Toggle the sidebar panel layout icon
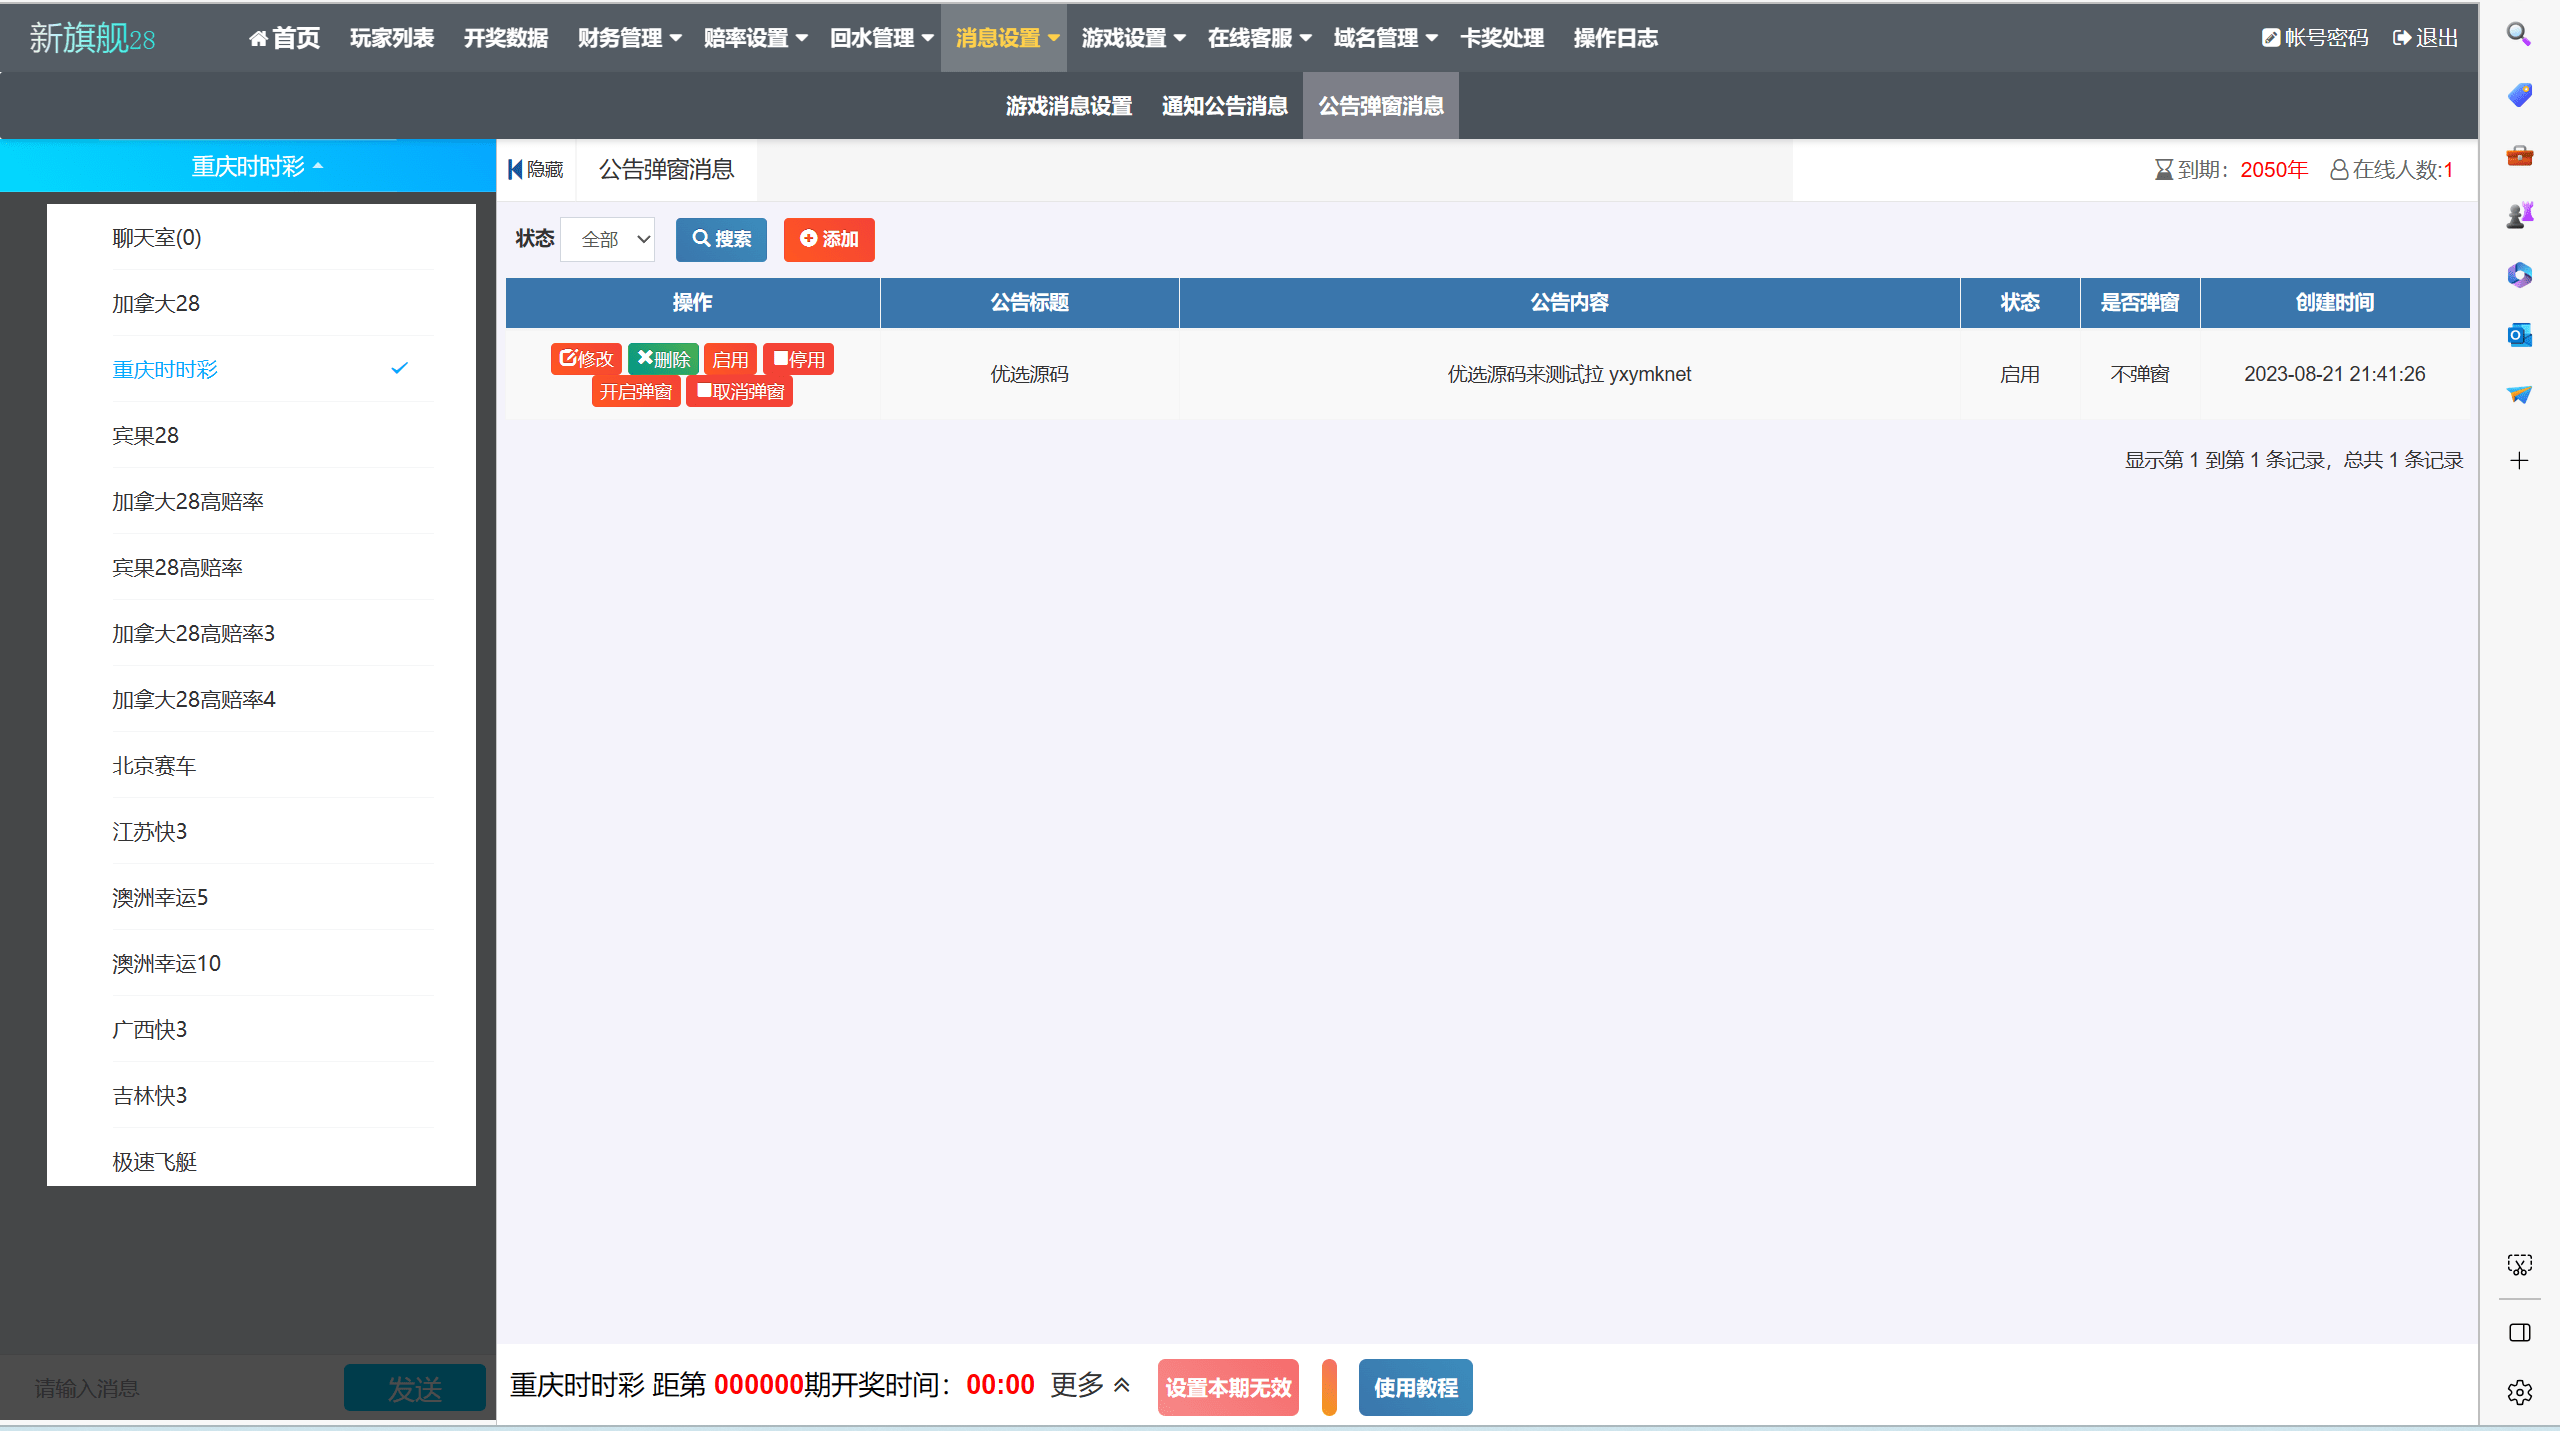 pyautogui.click(x=2519, y=1333)
